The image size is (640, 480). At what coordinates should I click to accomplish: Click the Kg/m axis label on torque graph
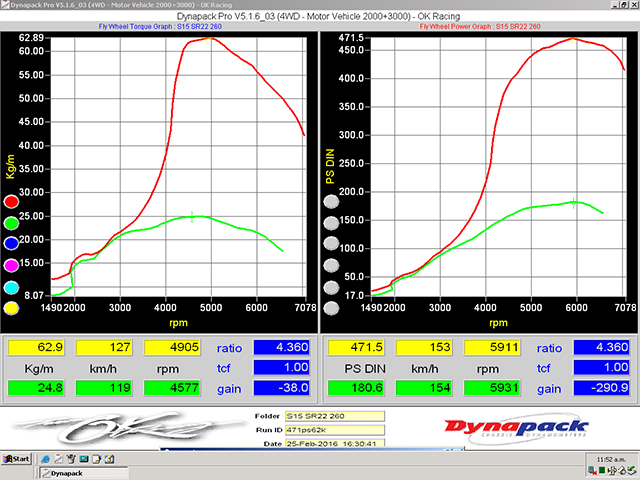pos(10,167)
